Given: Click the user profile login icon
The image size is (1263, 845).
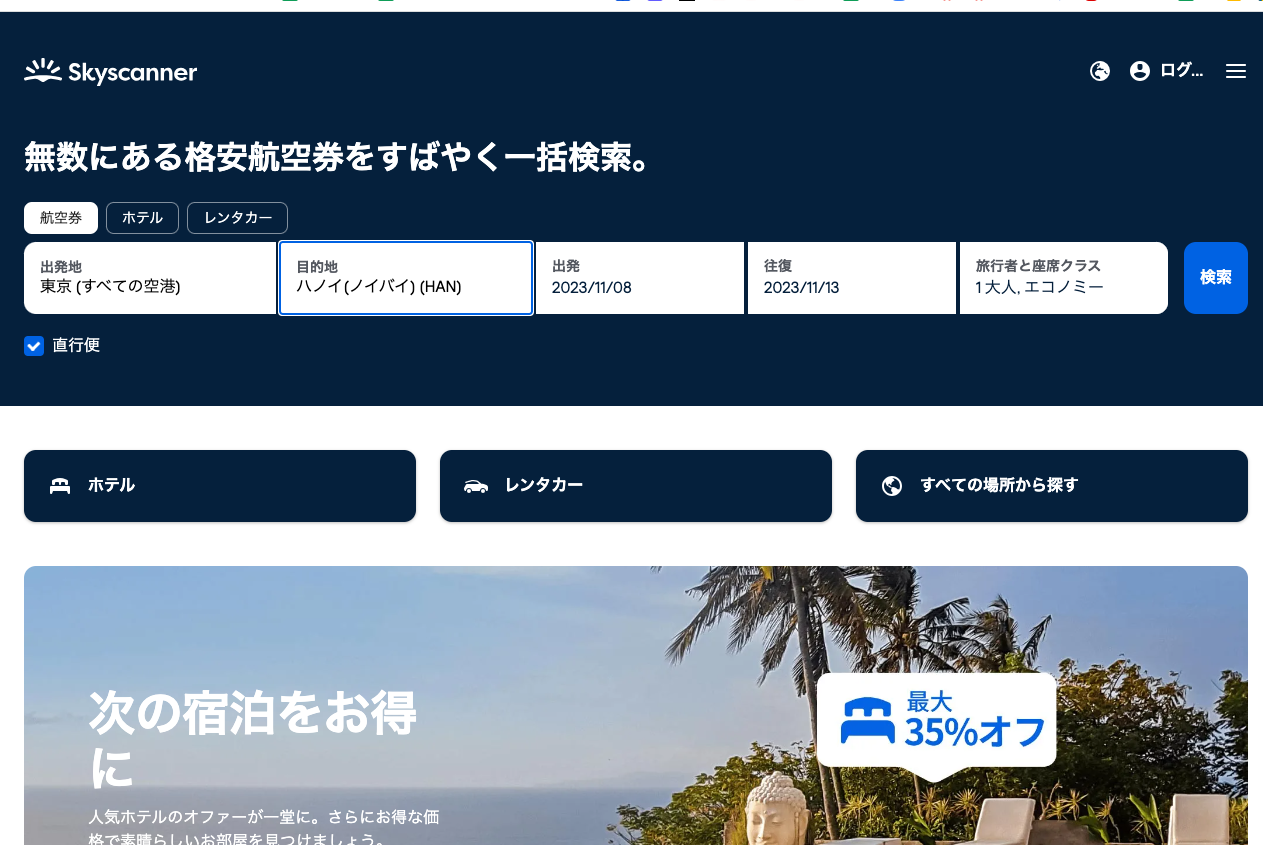Looking at the screenshot, I should 1140,71.
